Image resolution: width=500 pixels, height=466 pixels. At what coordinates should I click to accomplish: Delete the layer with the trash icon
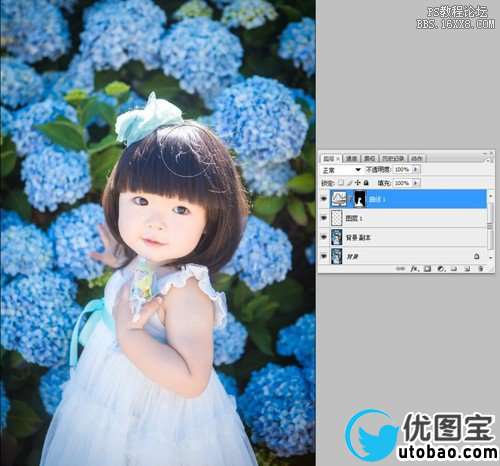point(481,268)
